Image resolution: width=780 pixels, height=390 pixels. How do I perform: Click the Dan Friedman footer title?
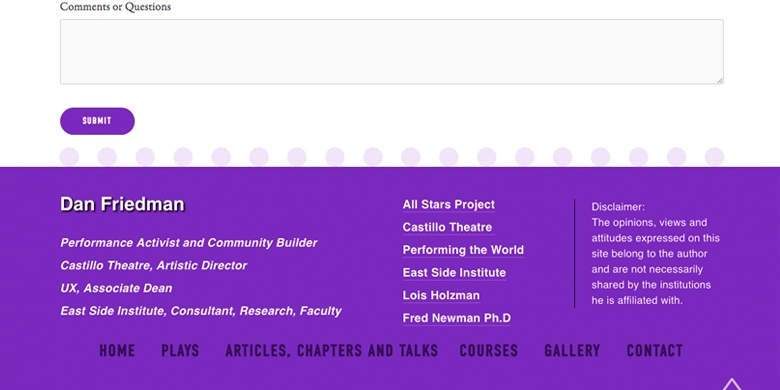(122, 204)
